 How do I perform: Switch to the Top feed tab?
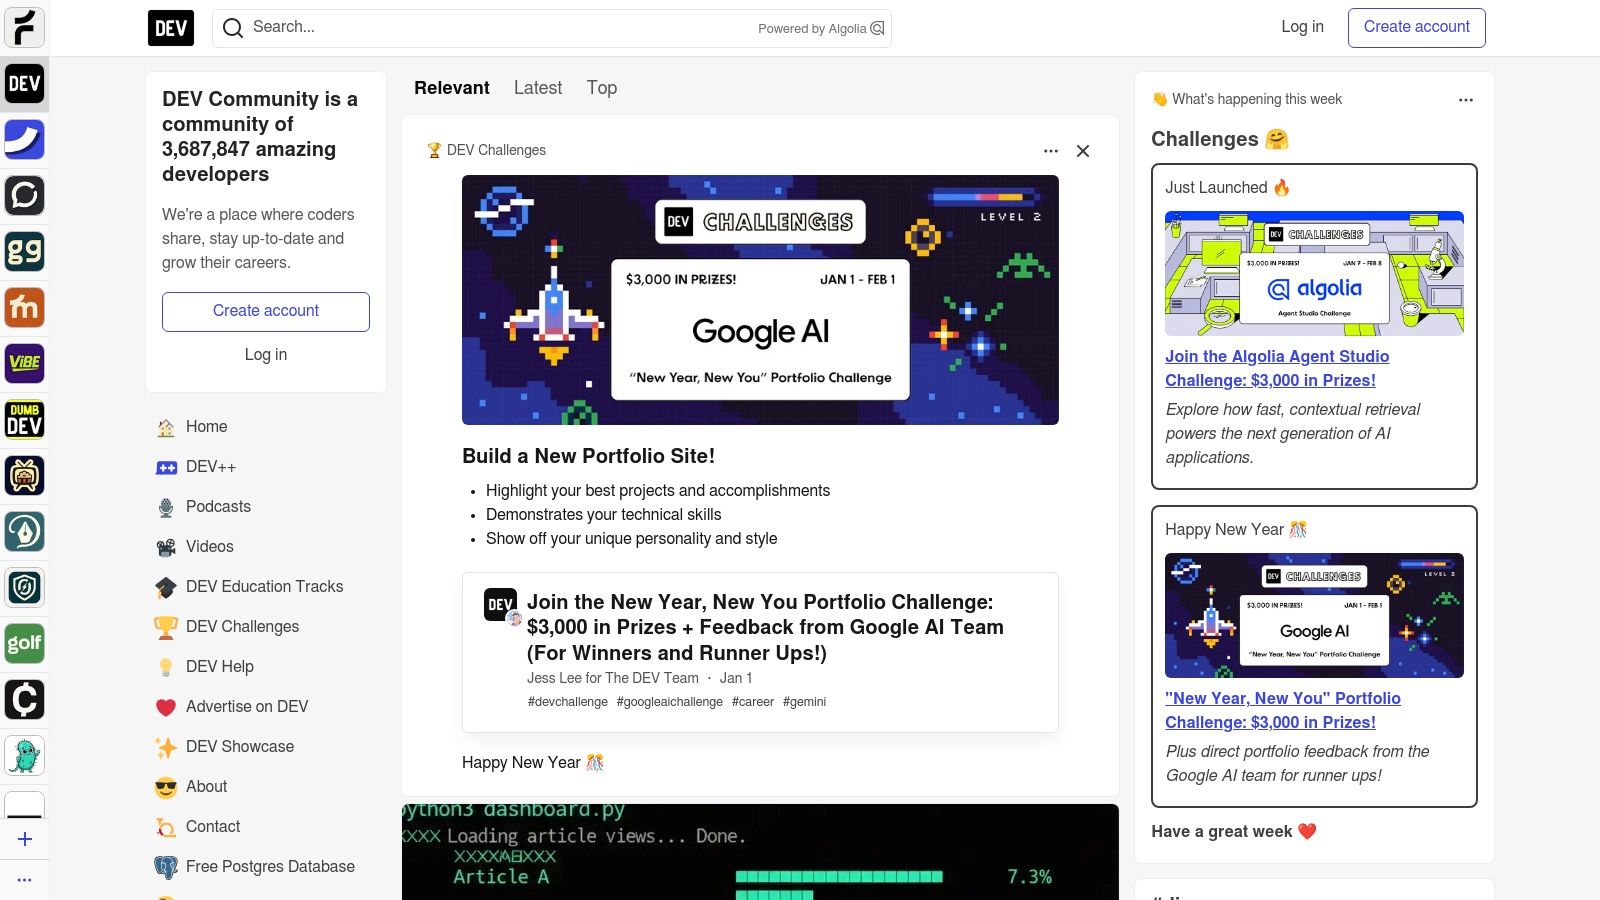click(x=601, y=88)
